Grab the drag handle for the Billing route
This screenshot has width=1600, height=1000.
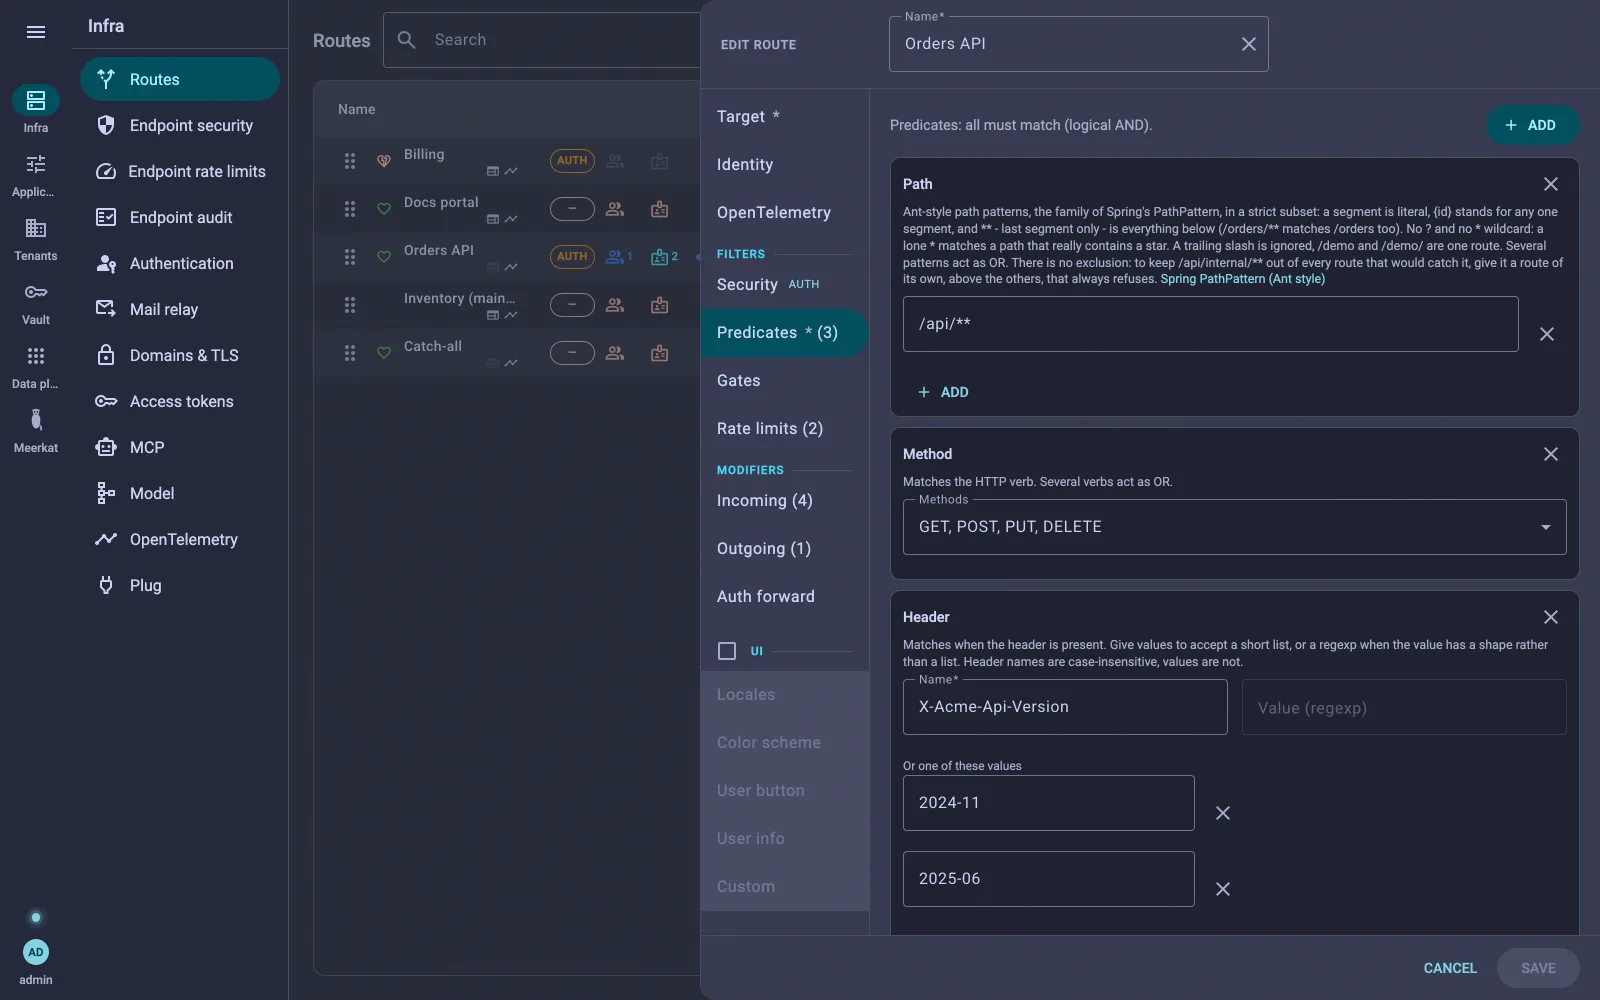[350, 161]
